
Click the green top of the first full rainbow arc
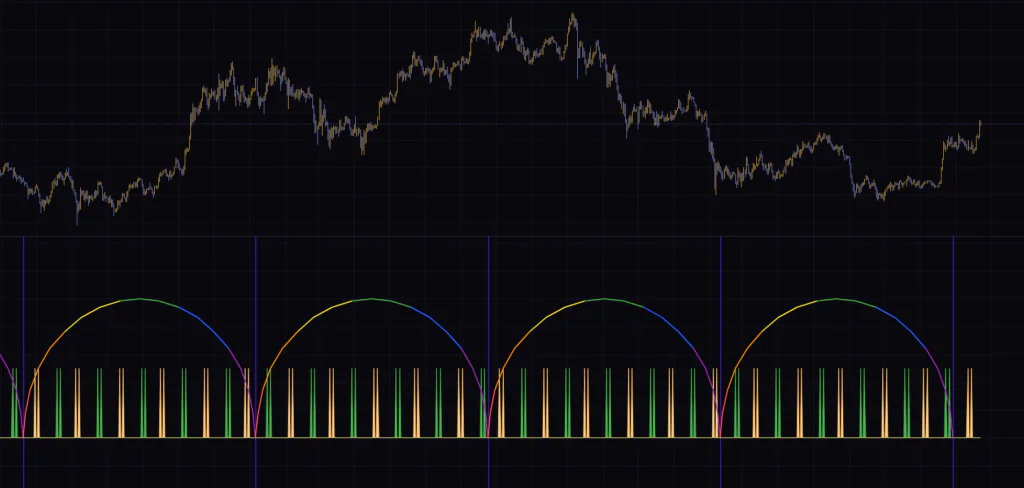click(140, 299)
